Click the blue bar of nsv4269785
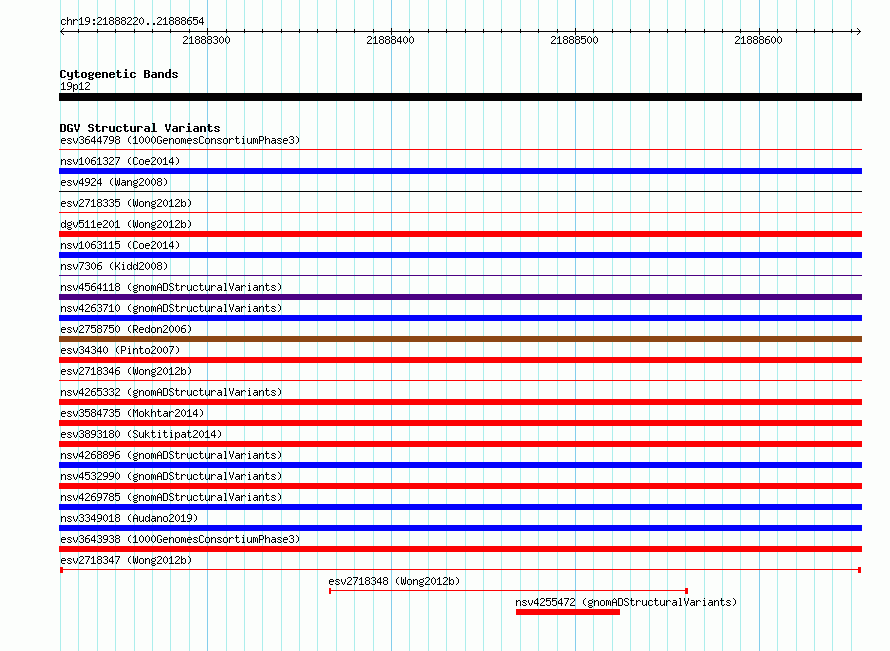The height and width of the screenshot is (651, 890). point(460,507)
